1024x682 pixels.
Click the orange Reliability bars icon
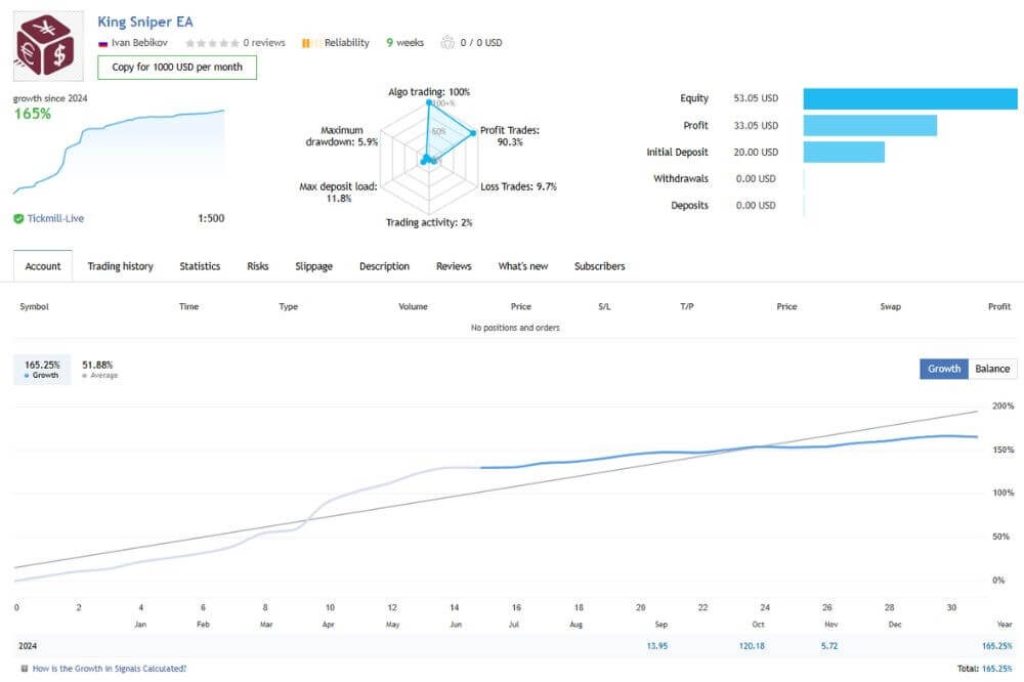click(x=306, y=43)
